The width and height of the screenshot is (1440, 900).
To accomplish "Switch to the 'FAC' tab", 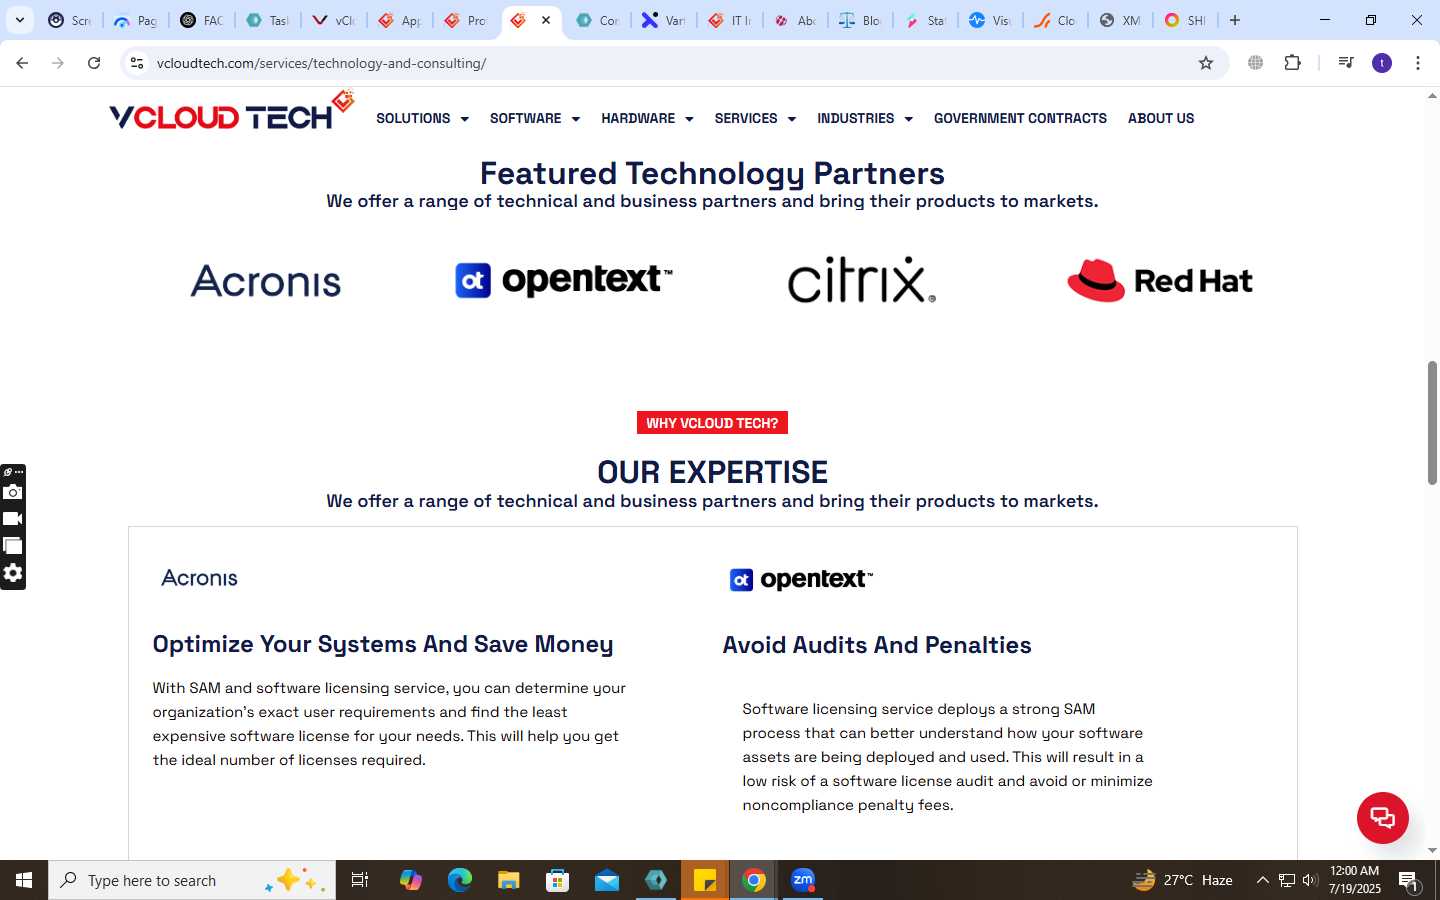I will point(202,20).
